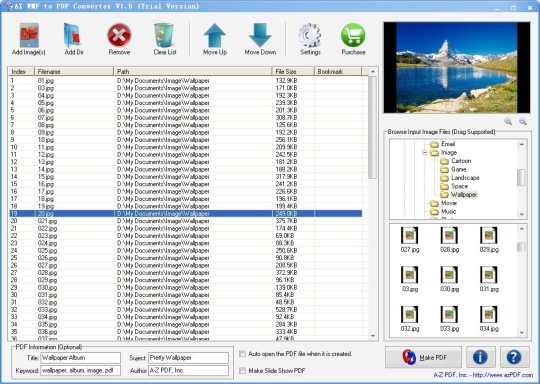Screen dimensions: 540x384
Task: Enable auto open PDF when created
Action: pos(242,354)
